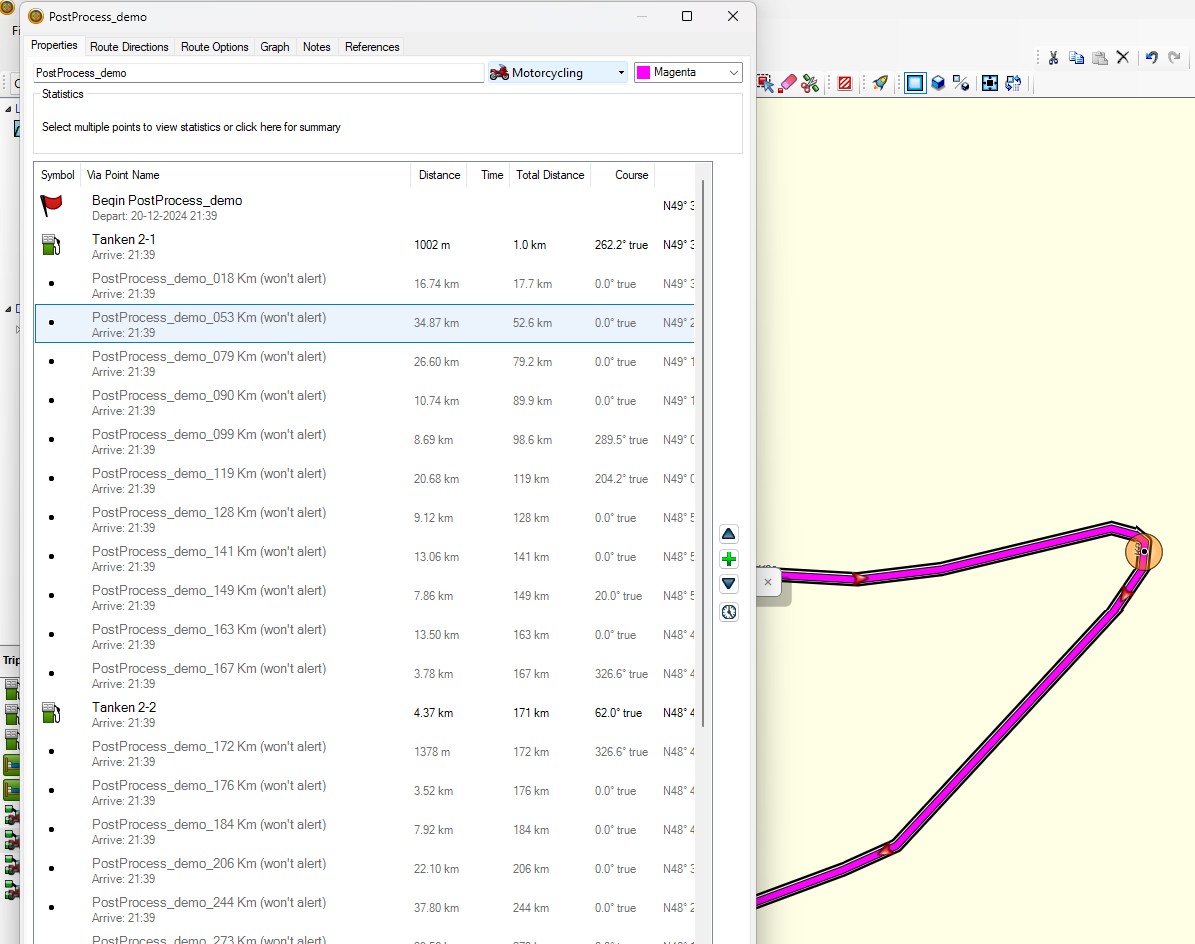Click the green plus add point button

[729, 559]
